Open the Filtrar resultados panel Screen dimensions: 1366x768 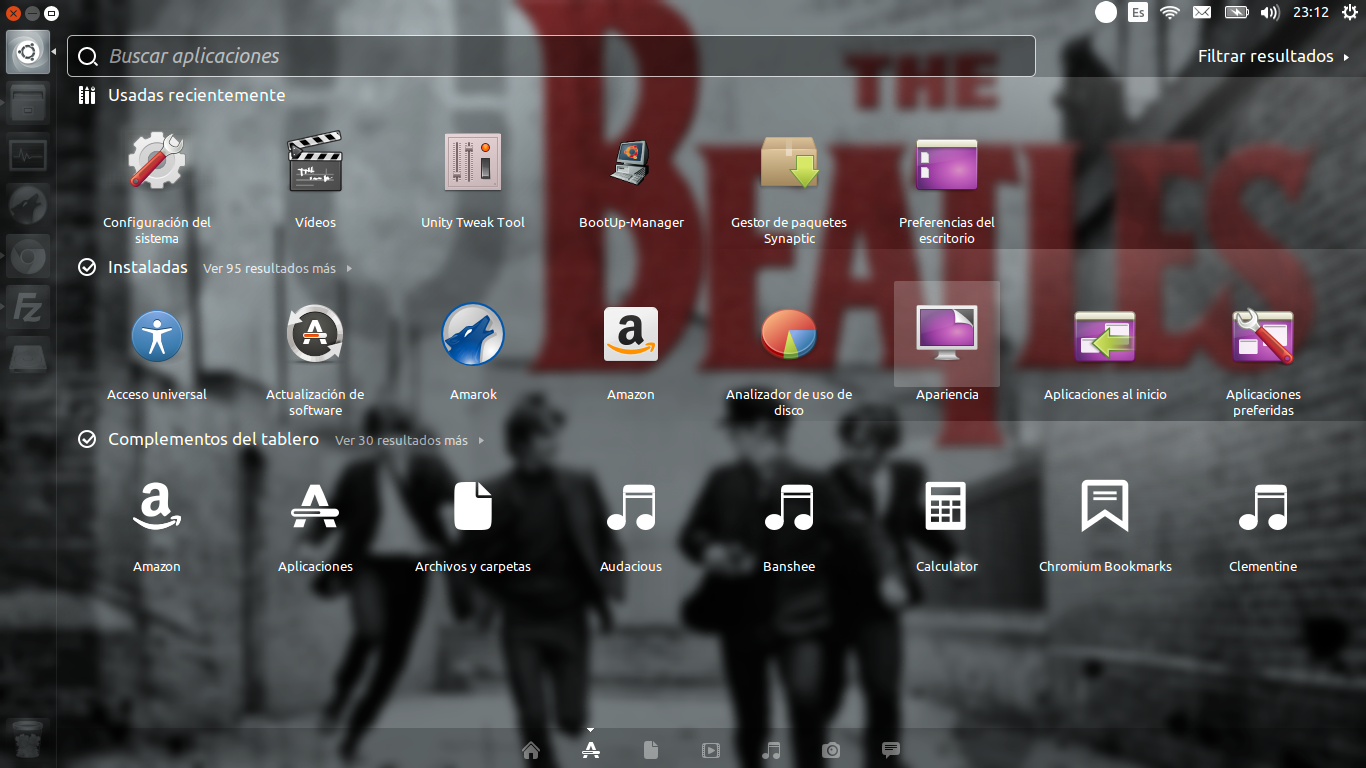[1267, 56]
